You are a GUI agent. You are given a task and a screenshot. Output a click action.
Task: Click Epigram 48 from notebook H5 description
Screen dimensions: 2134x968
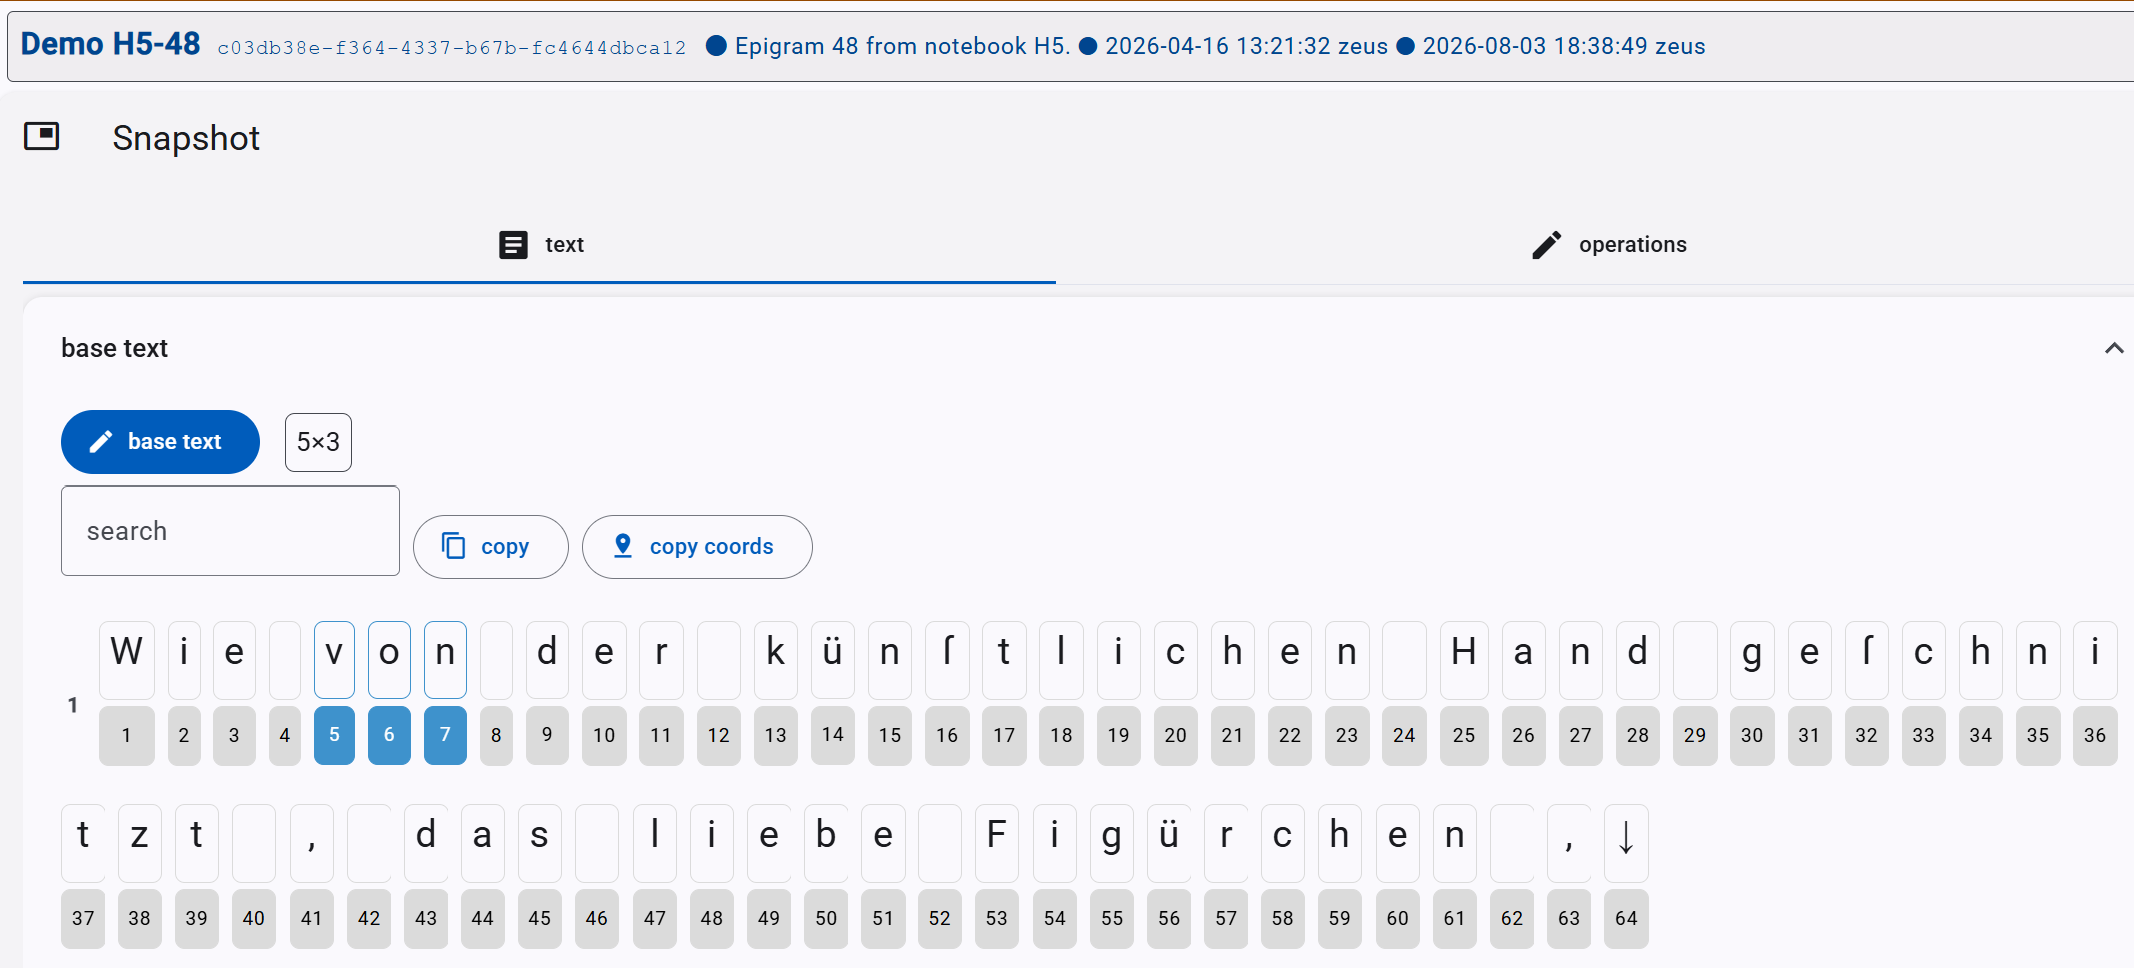902,46
